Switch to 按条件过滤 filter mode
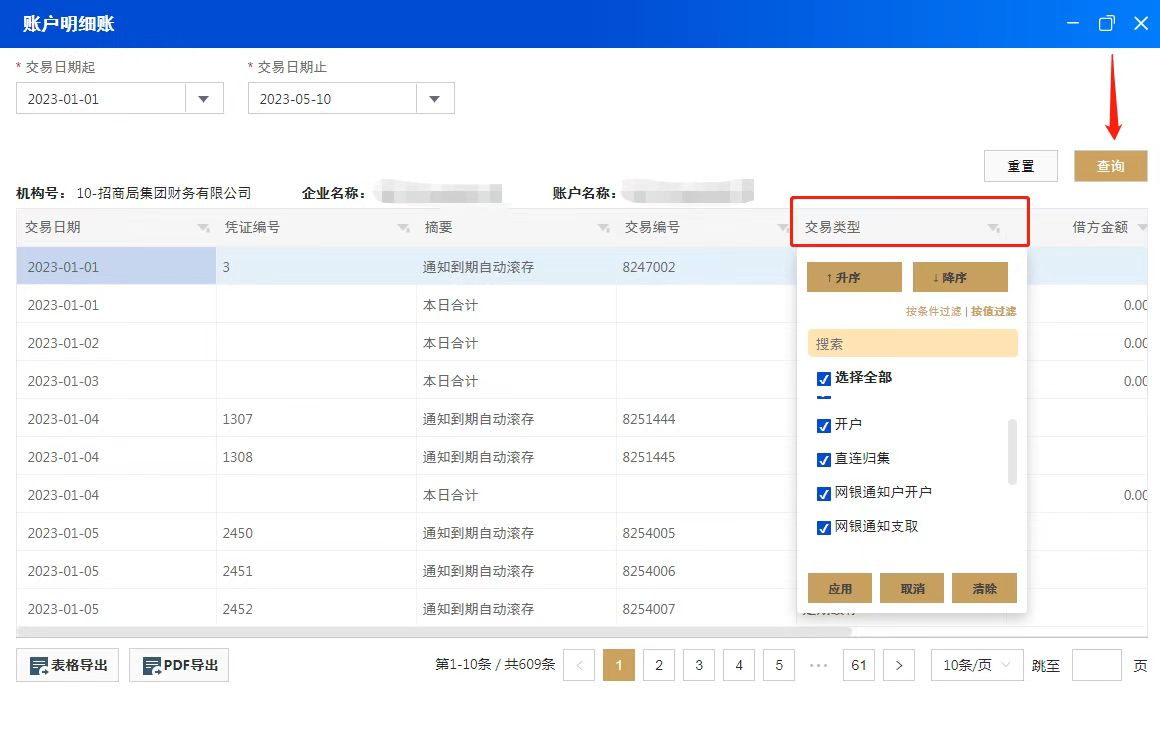The width and height of the screenshot is (1160, 745). pos(933,311)
